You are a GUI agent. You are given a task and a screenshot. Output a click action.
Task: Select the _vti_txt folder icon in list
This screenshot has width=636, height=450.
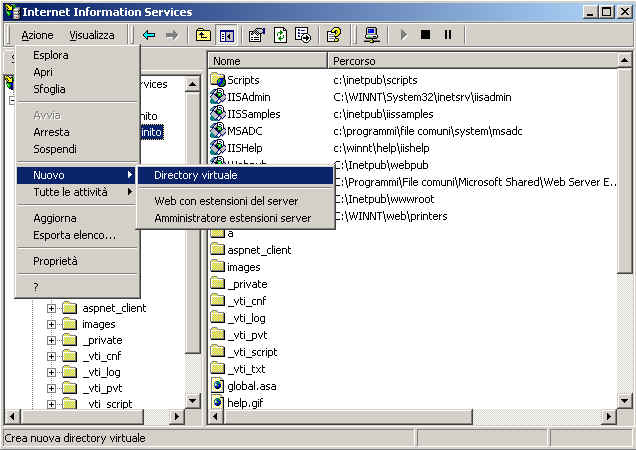pos(218,368)
